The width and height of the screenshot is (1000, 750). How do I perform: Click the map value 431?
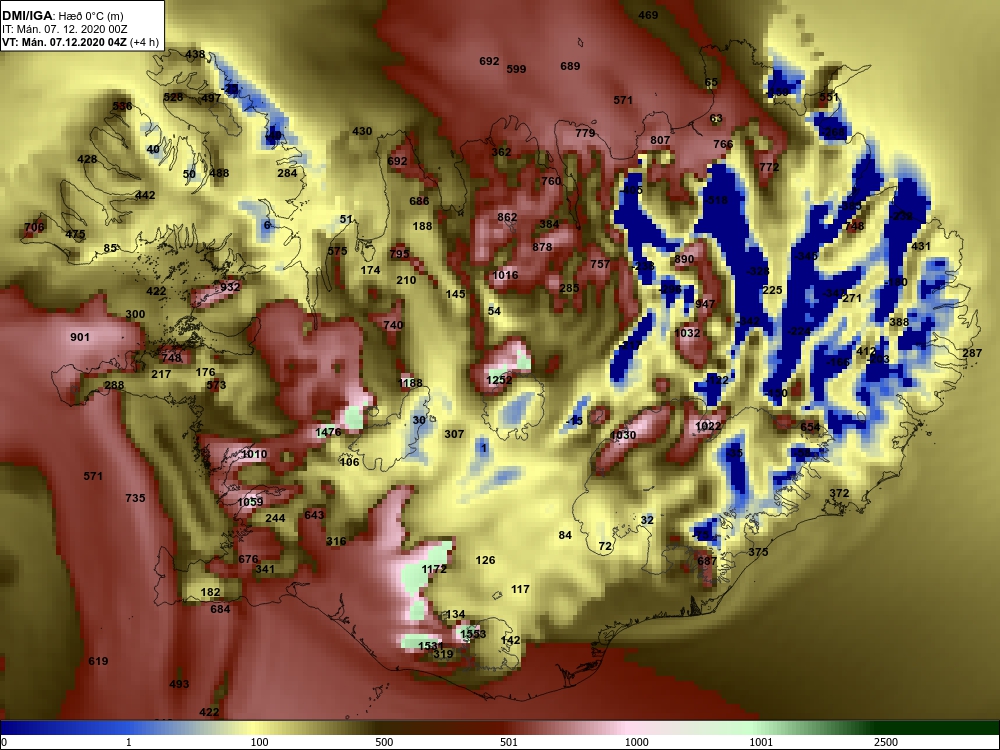921,247
